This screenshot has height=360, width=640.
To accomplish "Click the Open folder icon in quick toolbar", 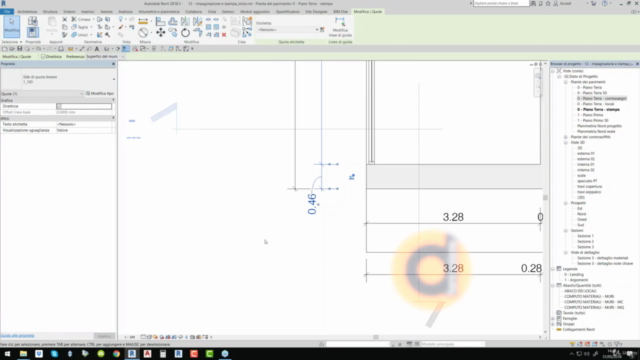I will [12, 49].
